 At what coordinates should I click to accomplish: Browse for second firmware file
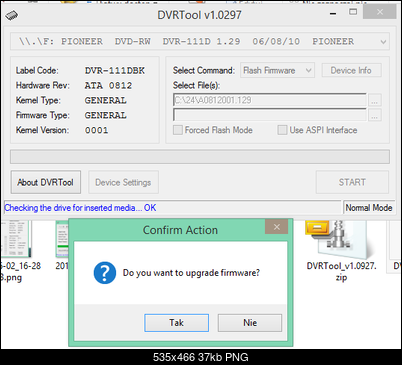[x=375, y=115]
